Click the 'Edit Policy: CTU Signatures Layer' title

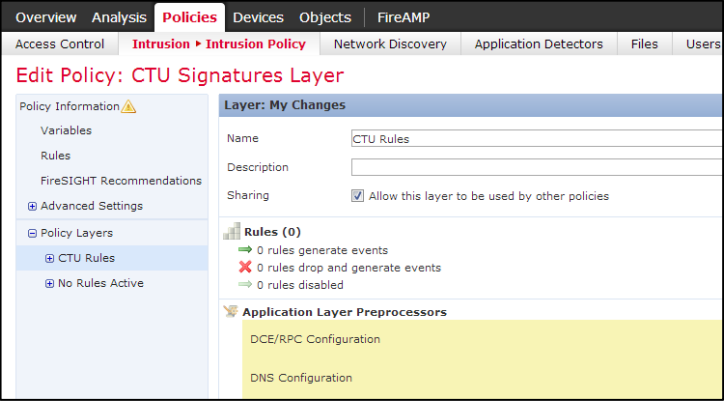(180, 75)
